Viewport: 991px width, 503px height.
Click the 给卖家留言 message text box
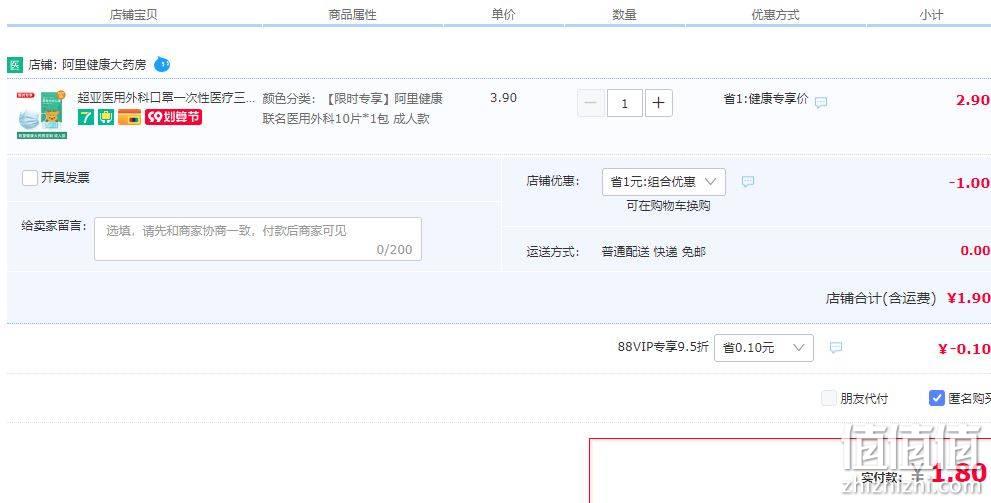click(258, 239)
